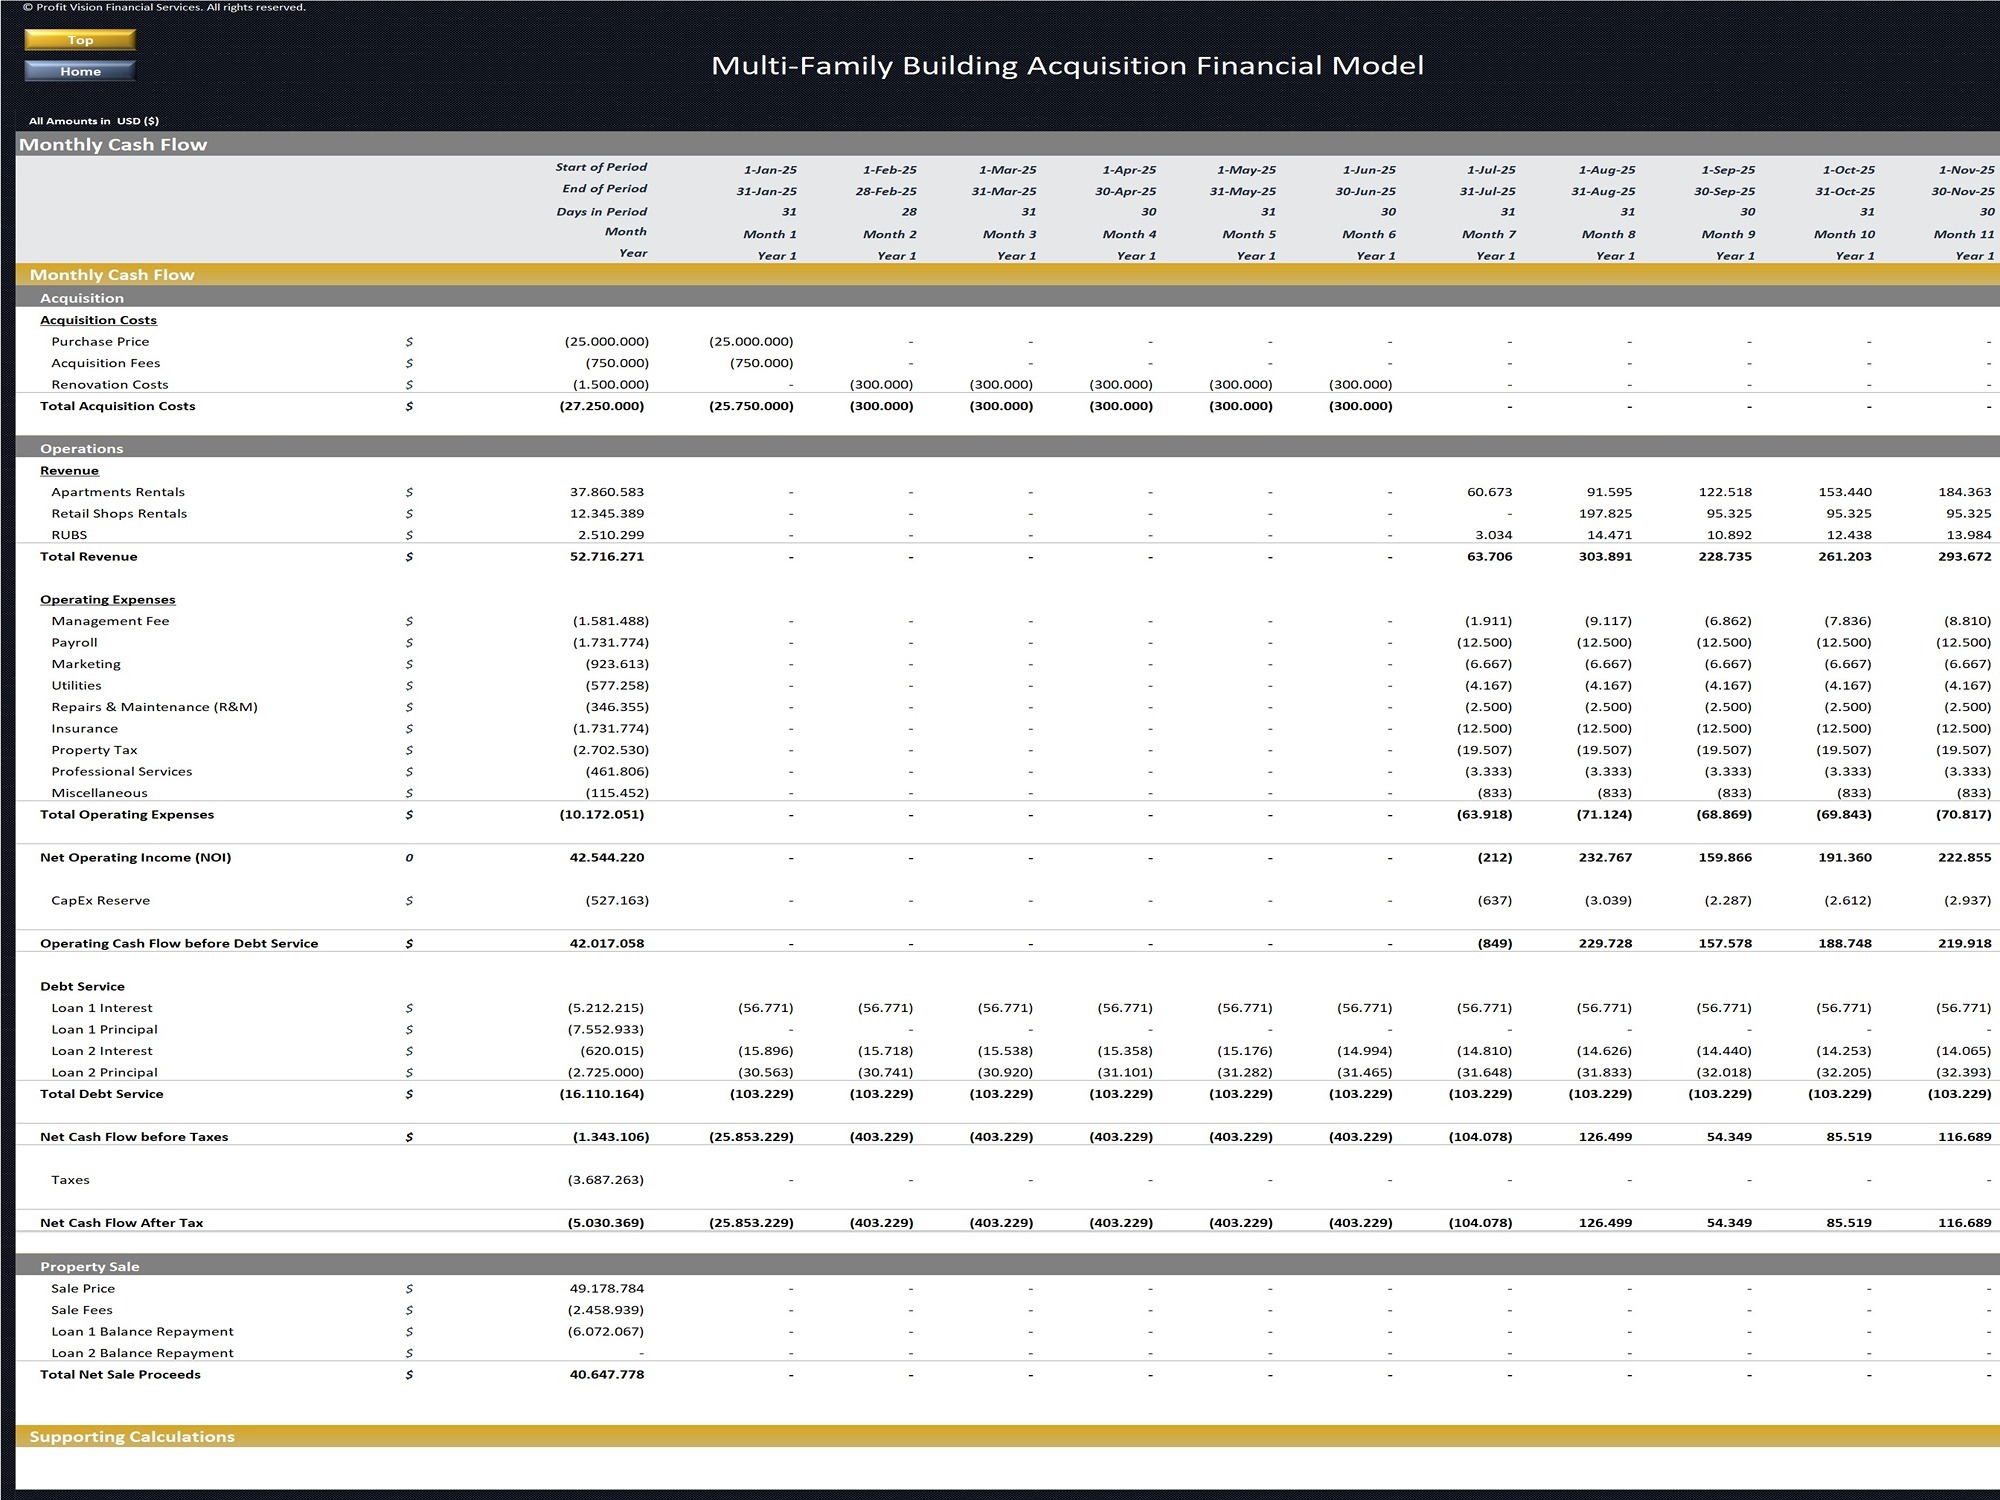This screenshot has height=1500, width=2000.
Task: Click the (27.250.000) total acquisition cell
Action: click(x=602, y=406)
